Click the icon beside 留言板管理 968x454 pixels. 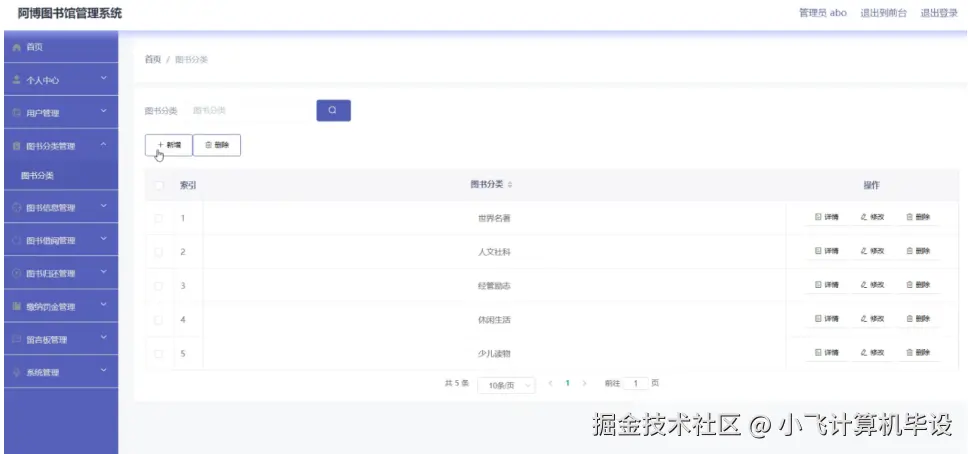pos(17,339)
